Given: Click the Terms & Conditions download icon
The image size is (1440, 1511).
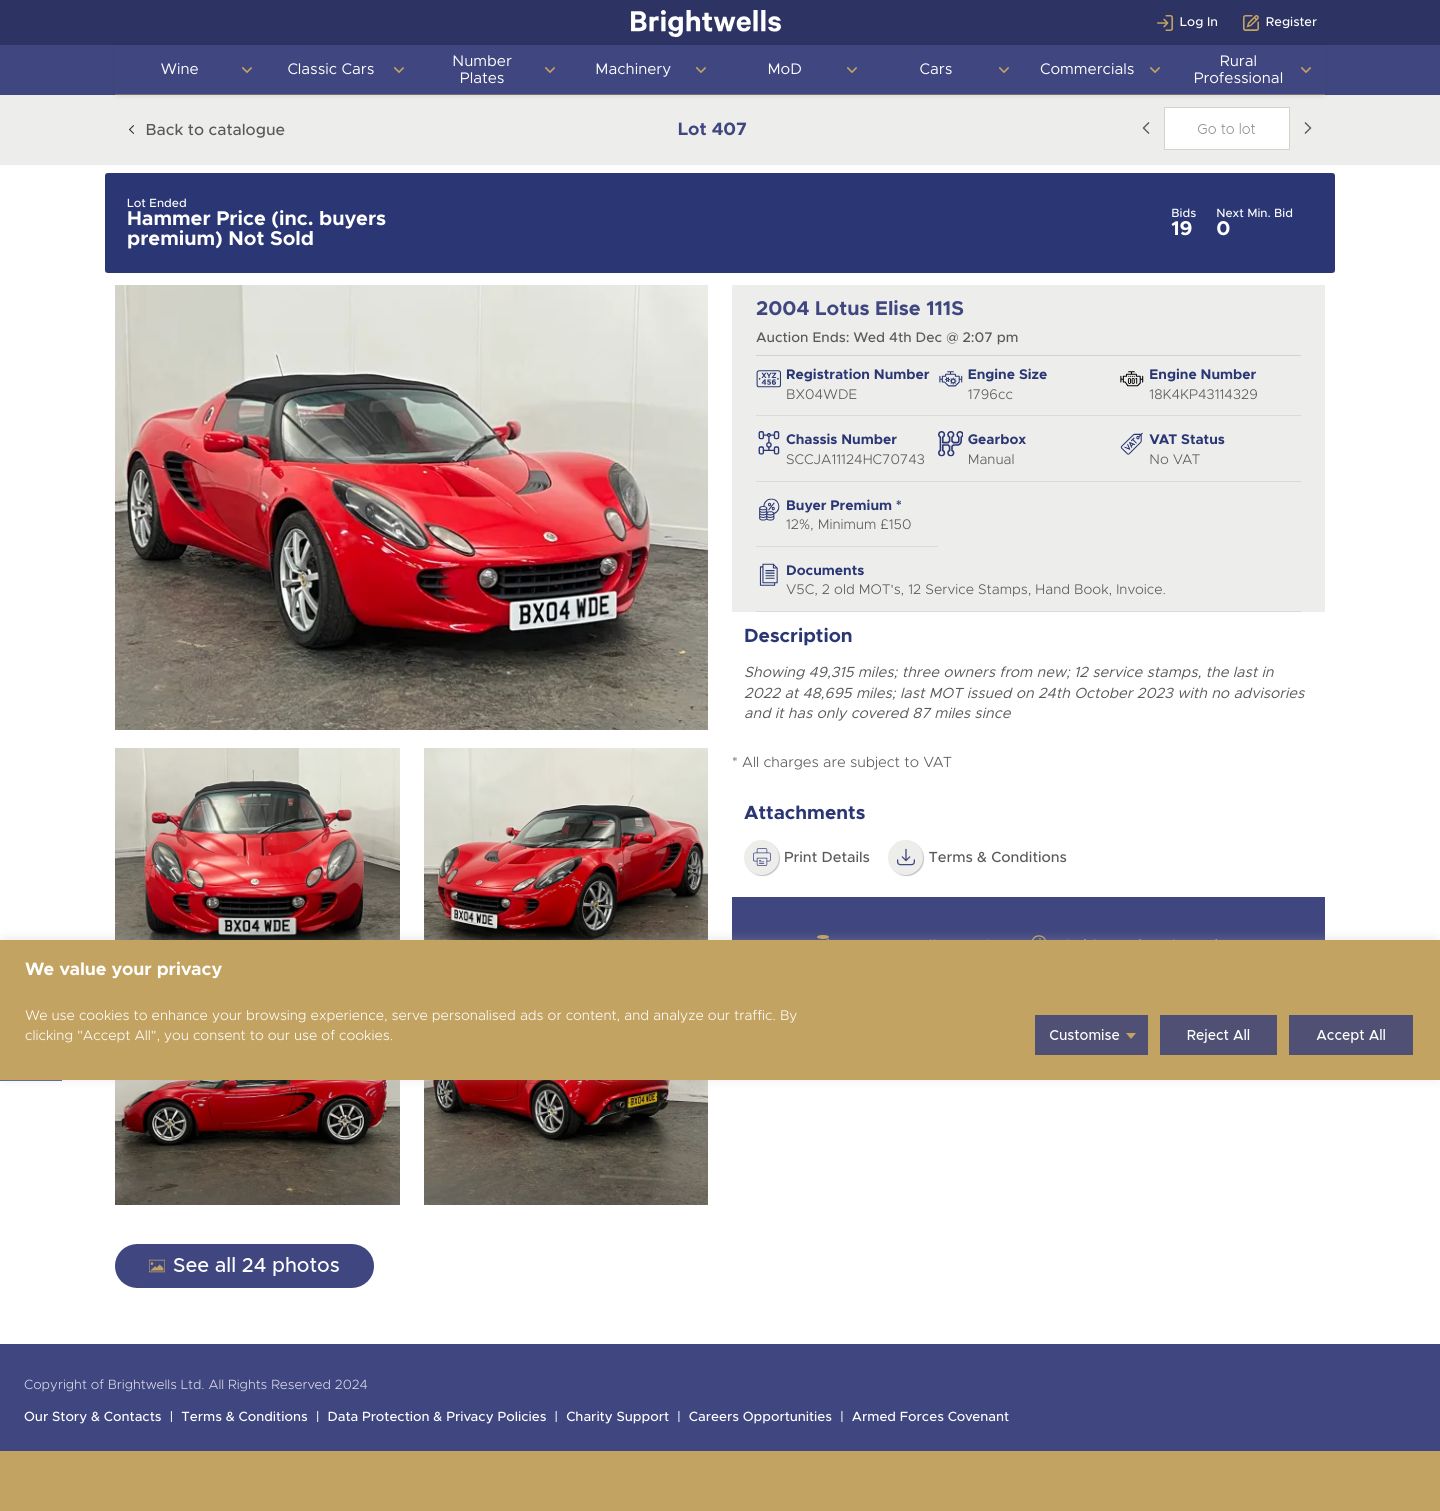Looking at the screenshot, I should tap(906, 857).
